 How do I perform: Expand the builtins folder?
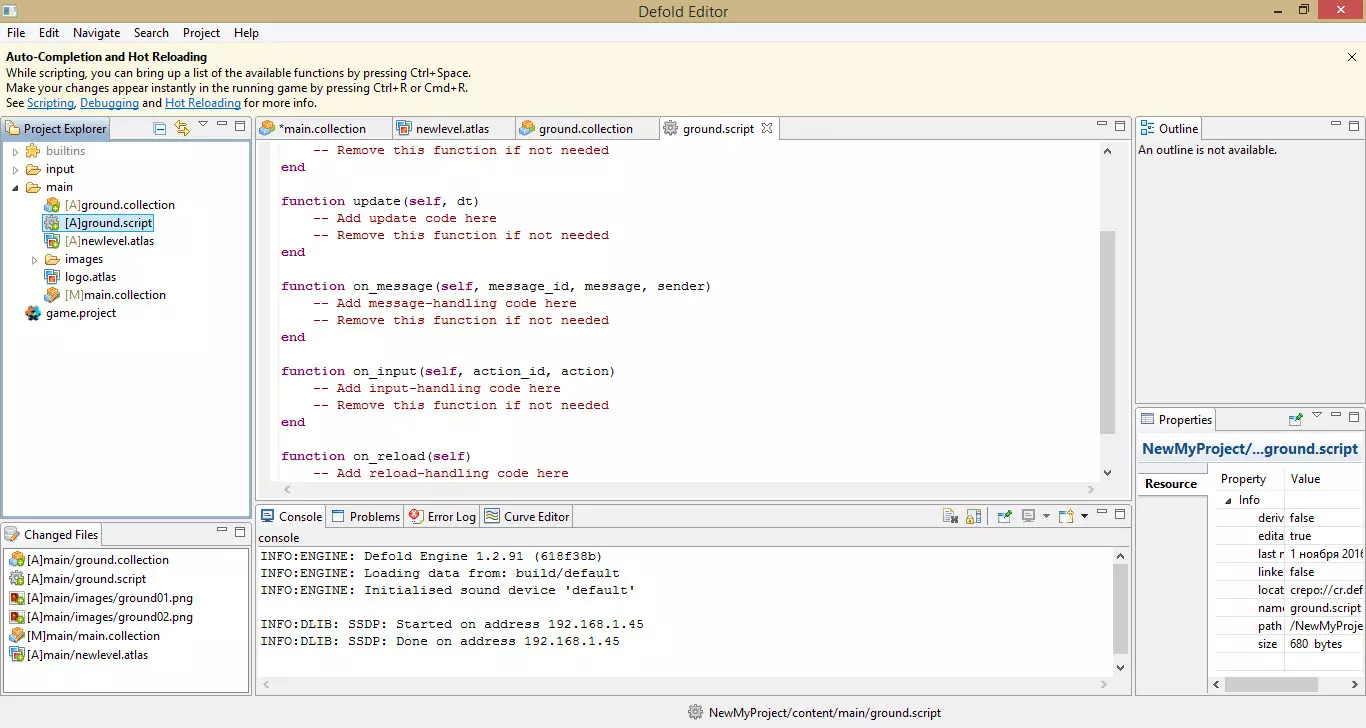pos(16,152)
